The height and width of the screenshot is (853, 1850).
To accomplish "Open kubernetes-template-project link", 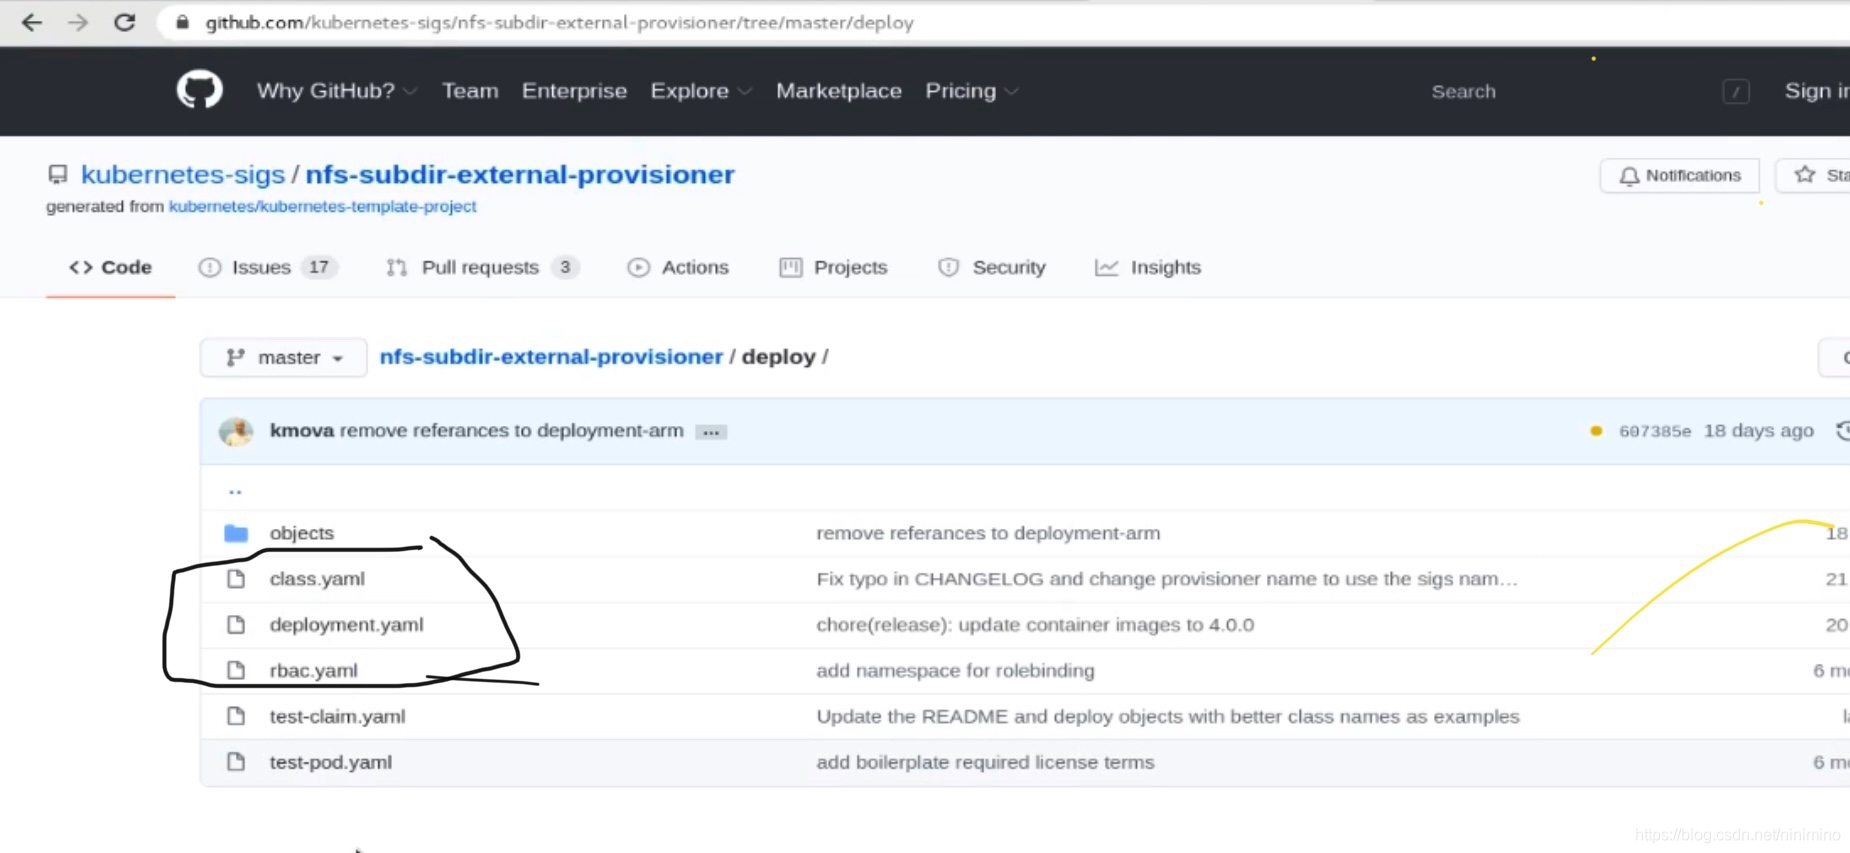I will 322,206.
